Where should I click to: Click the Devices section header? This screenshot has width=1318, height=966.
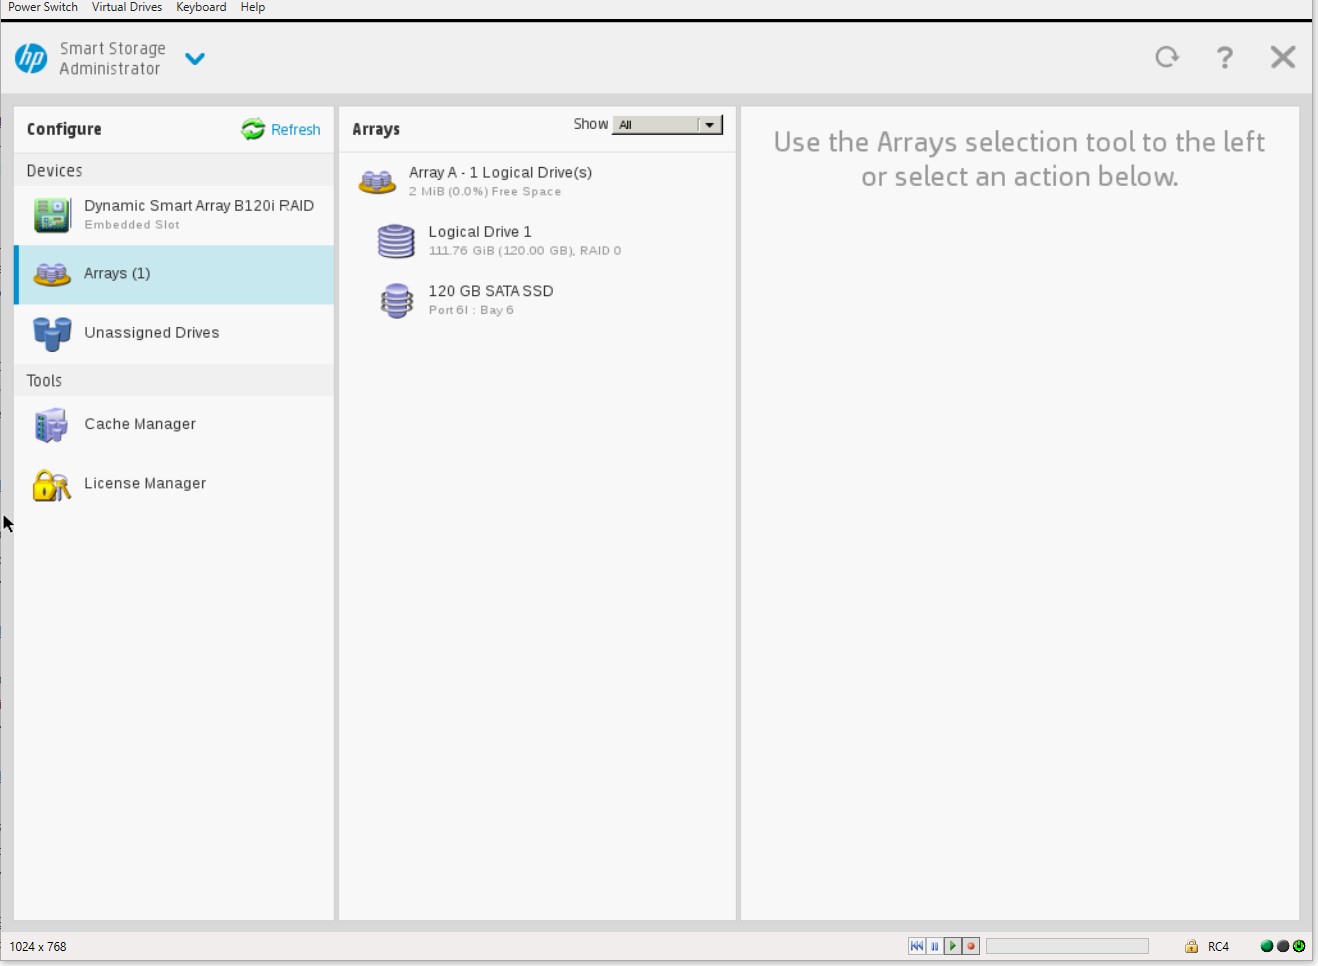[x=174, y=170]
